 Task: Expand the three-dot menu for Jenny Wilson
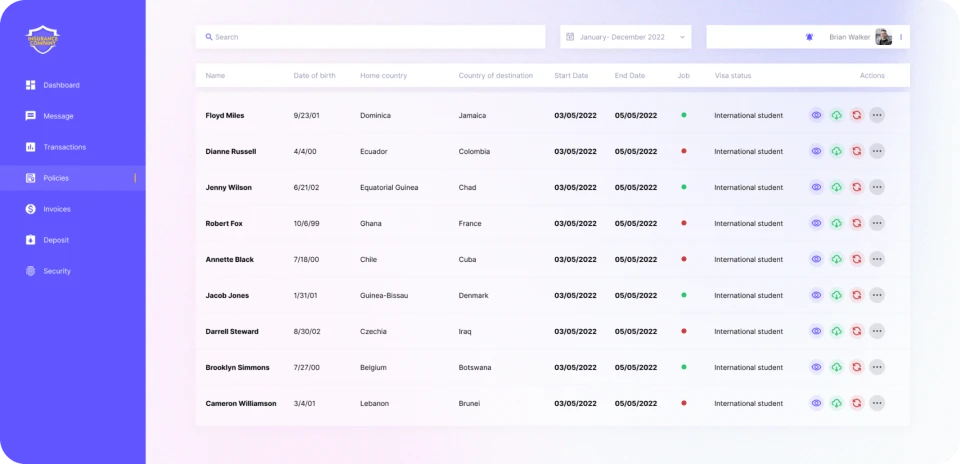tap(877, 187)
